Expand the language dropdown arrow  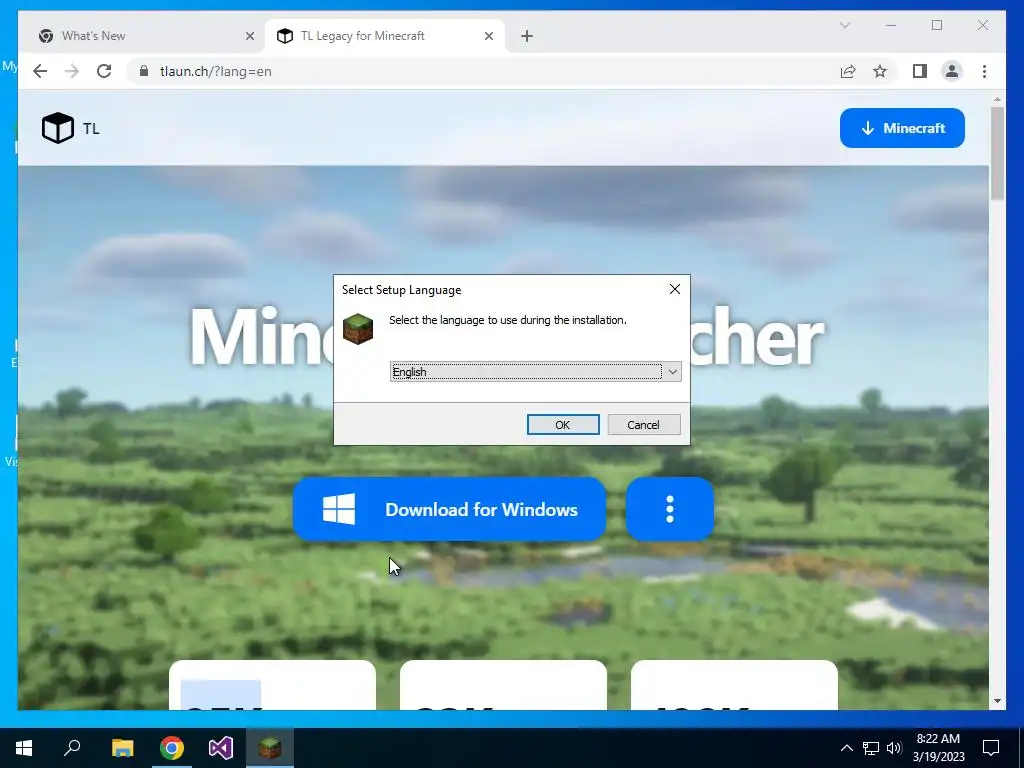click(x=672, y=372)
